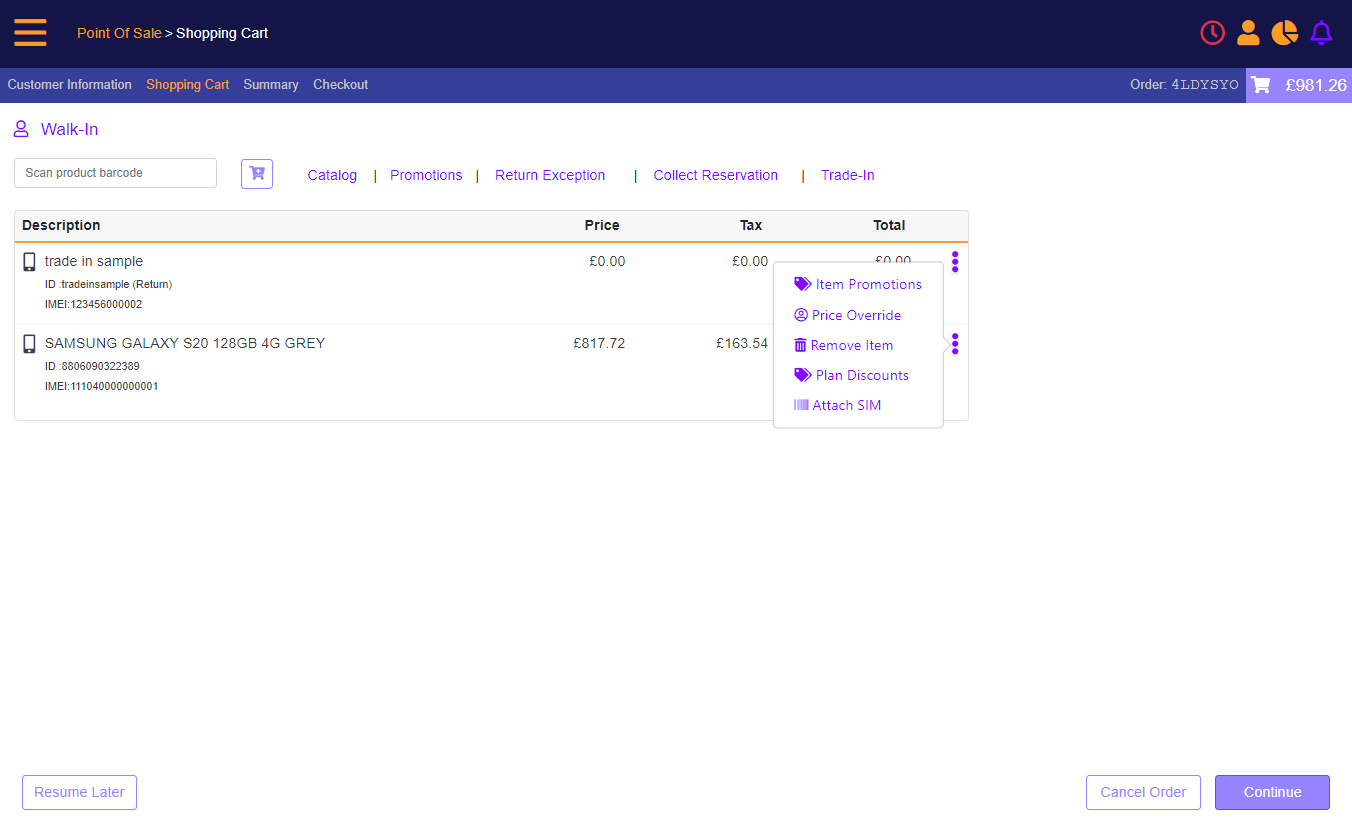
Task: Click the add-to-cart icon button beside barcode field
Action: point(257,173)
